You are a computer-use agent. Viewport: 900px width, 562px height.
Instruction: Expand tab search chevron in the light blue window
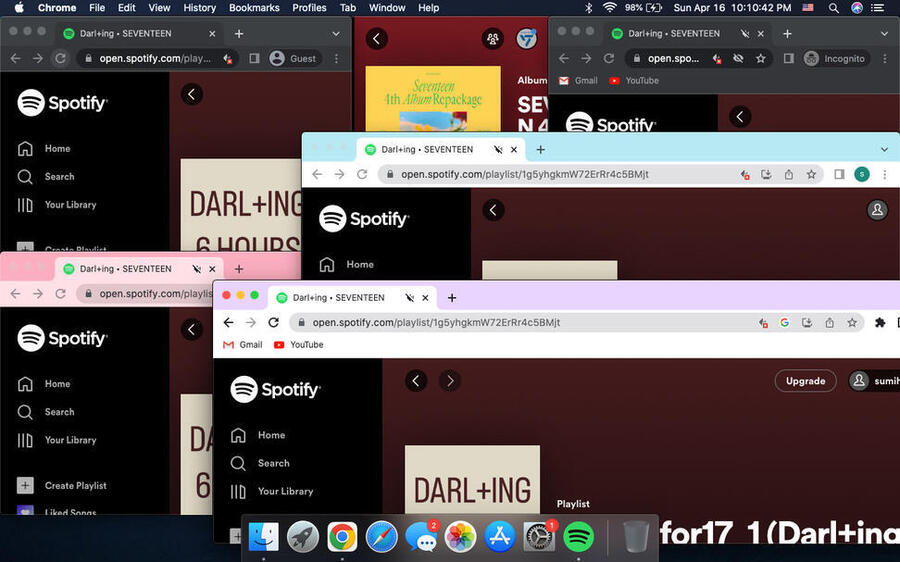click(x=884, y=149)
